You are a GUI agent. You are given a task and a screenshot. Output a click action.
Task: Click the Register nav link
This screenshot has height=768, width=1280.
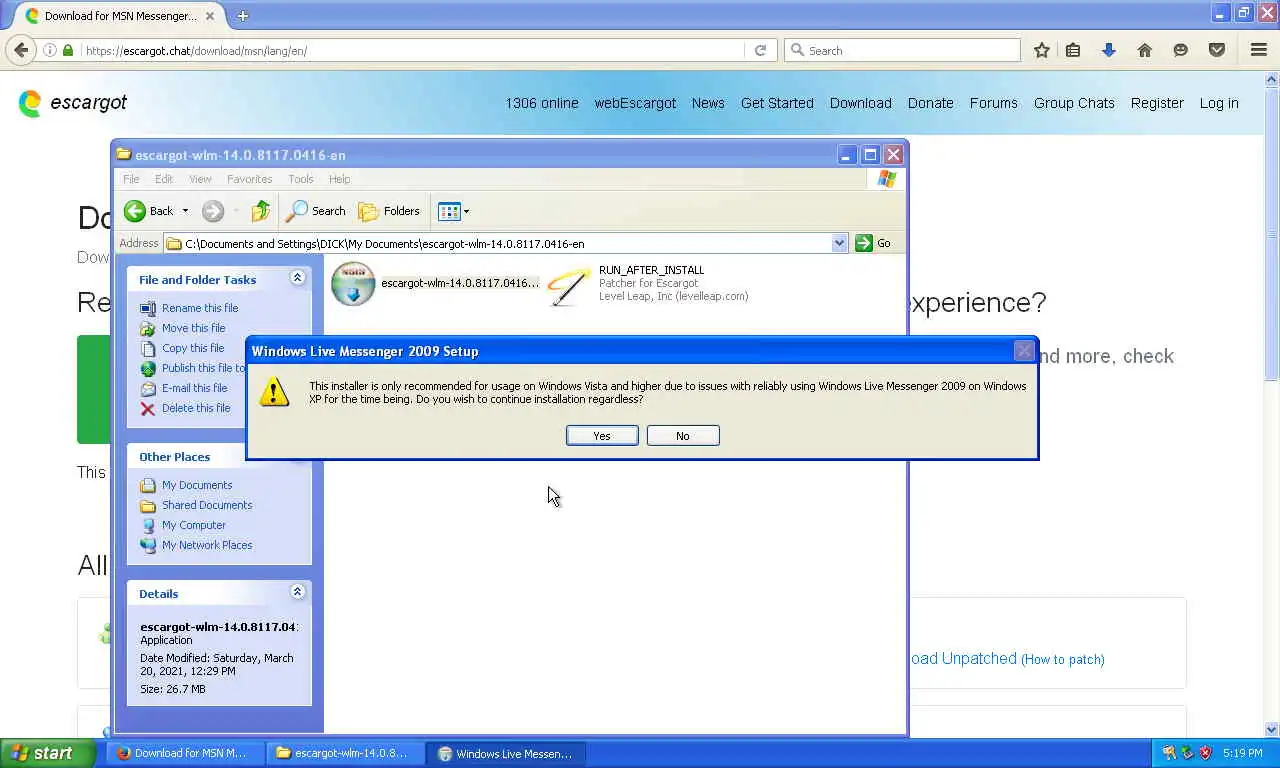(x=1157, y=103)
